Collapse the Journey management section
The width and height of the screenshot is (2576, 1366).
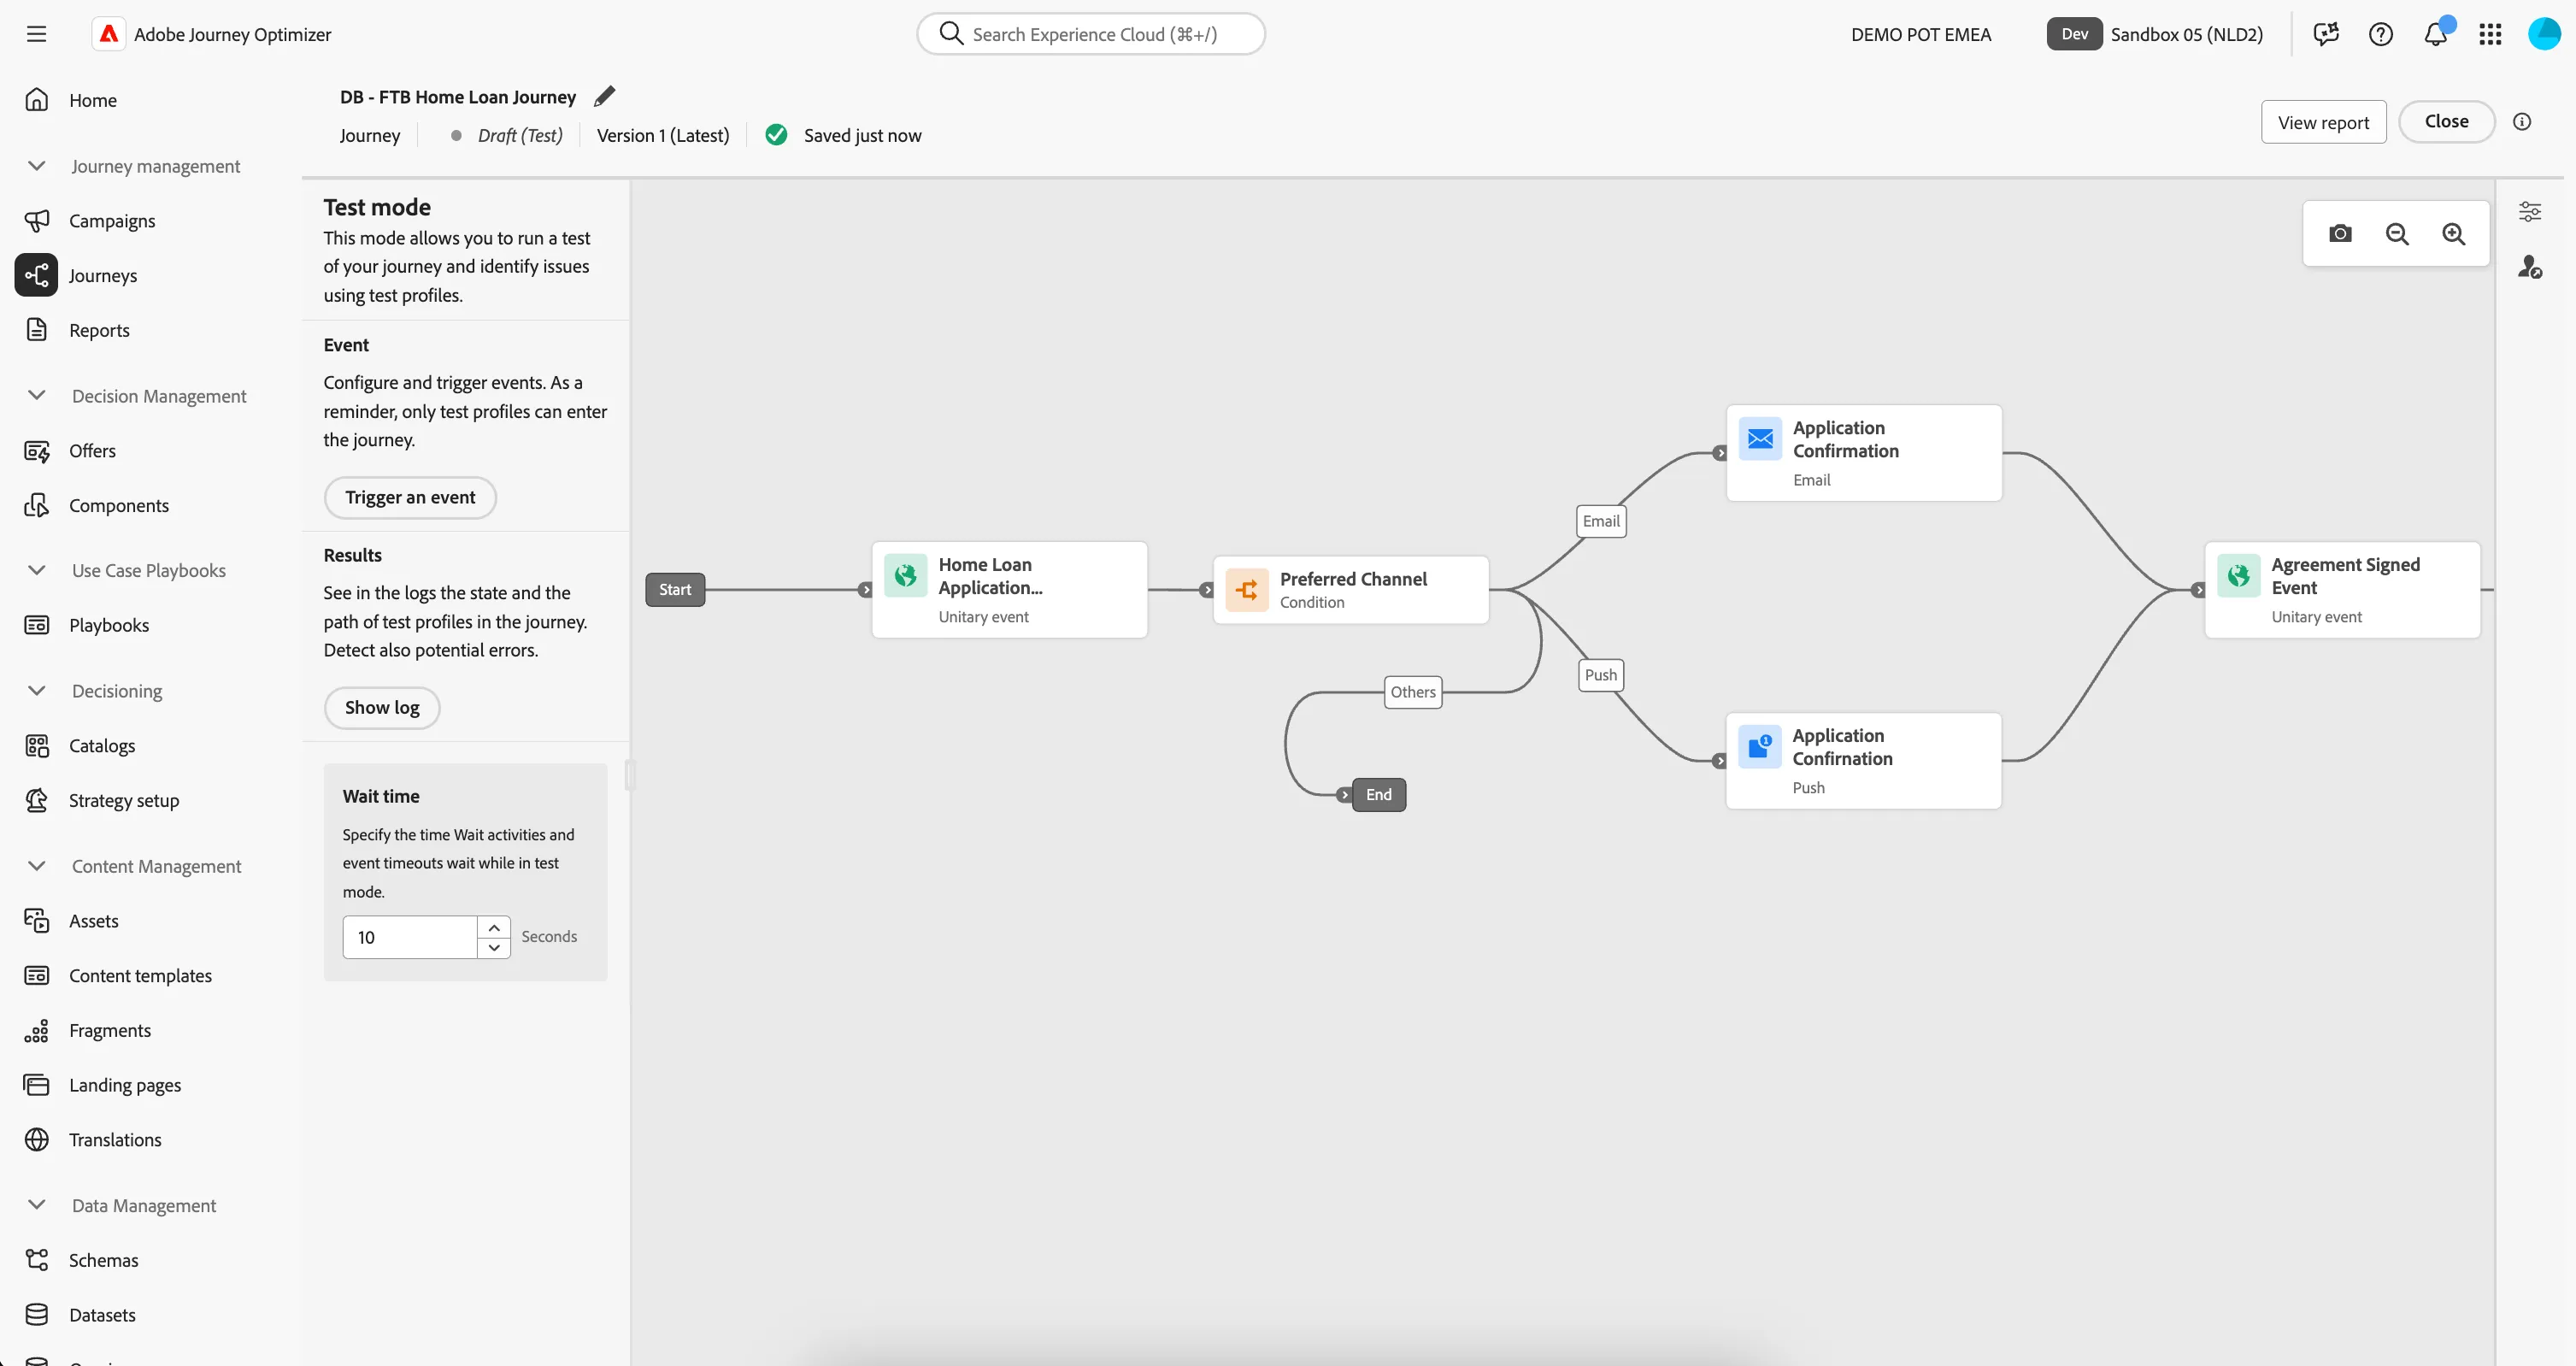(37, 165)
